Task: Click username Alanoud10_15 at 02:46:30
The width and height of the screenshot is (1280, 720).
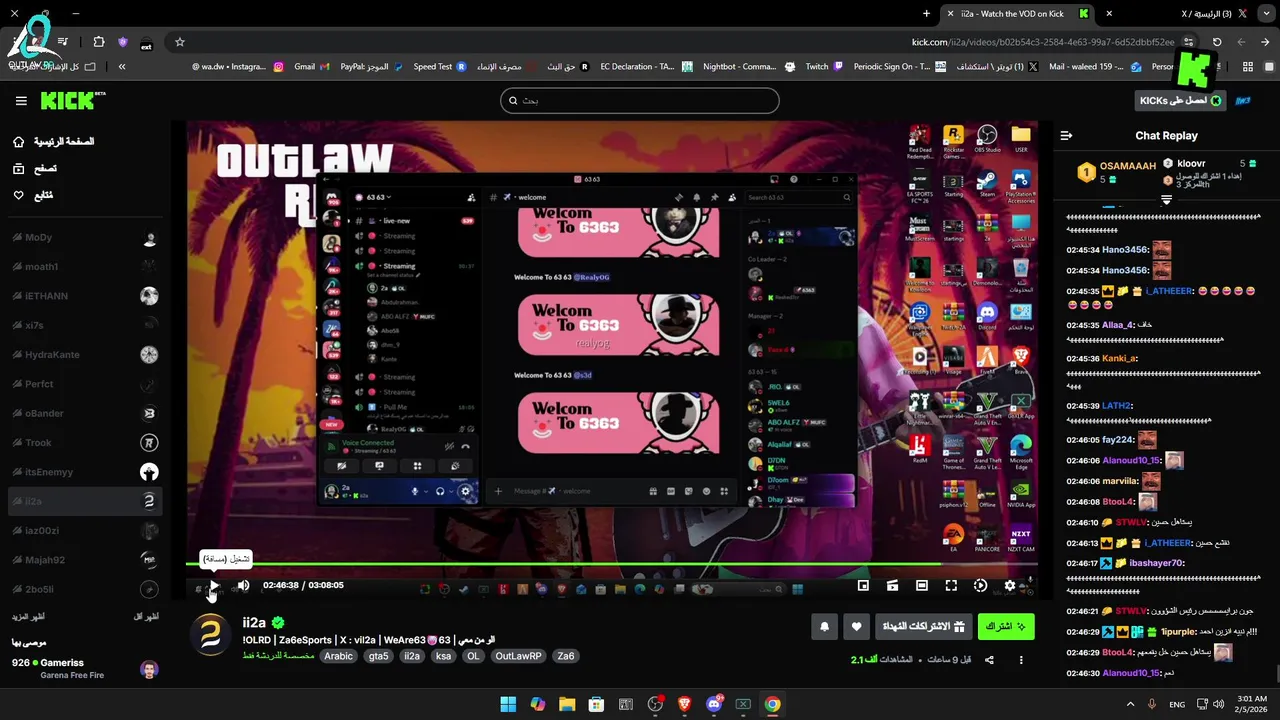Action: (1133, 673)
